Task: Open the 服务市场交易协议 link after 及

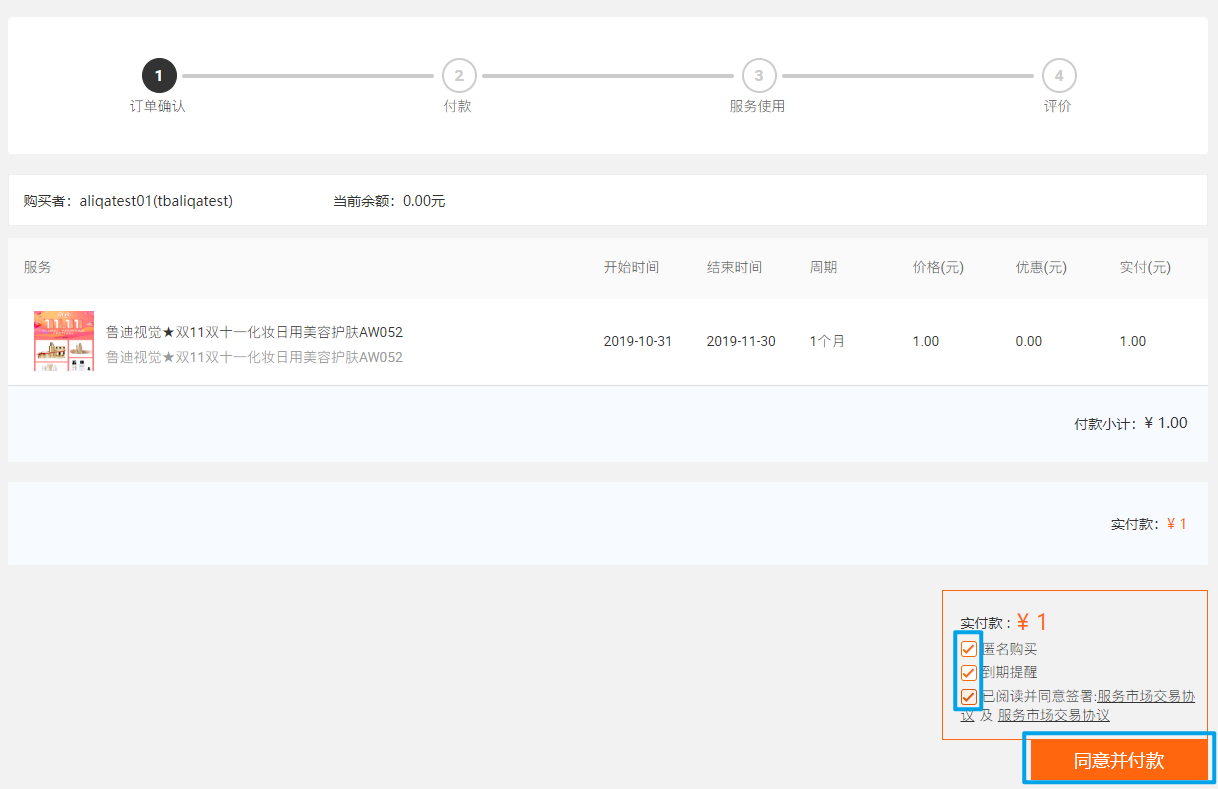Action: [1053, 715]
